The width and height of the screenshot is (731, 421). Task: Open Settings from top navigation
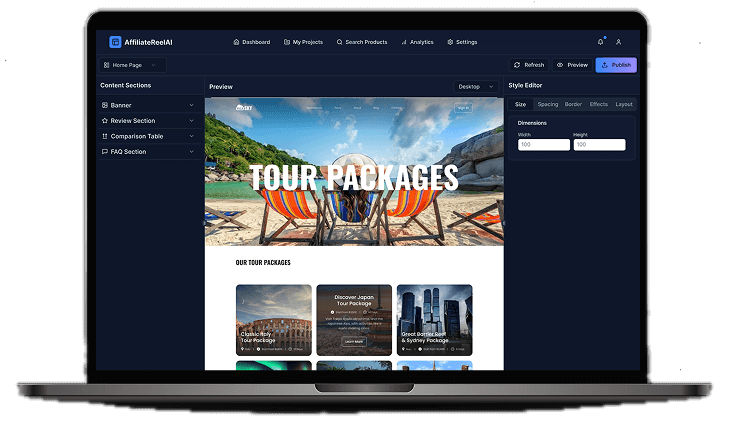[x=462, y=42]
